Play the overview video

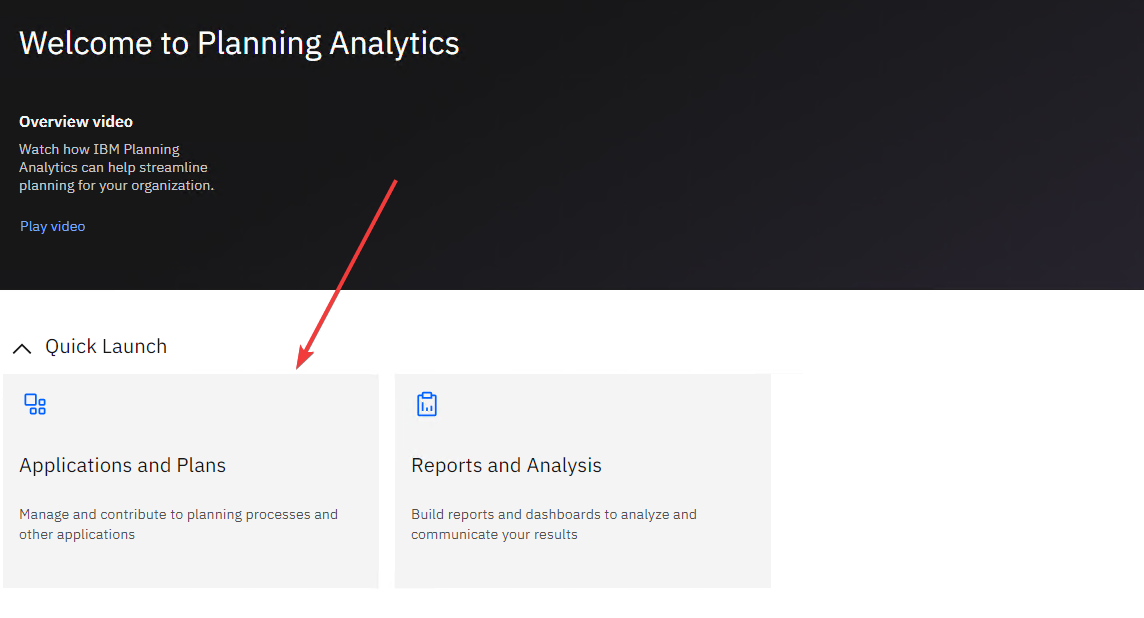pyautogui.click(x=53, y=226)
